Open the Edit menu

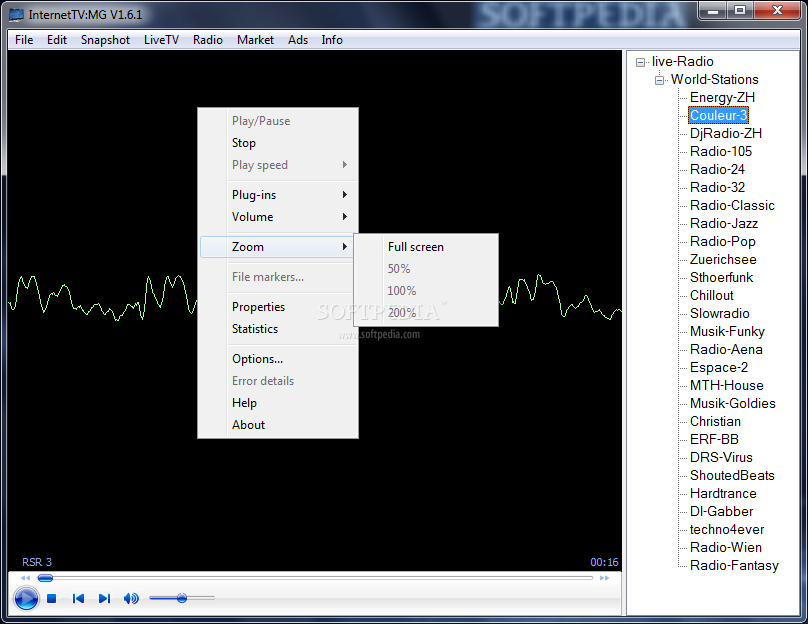coord(57,40)
